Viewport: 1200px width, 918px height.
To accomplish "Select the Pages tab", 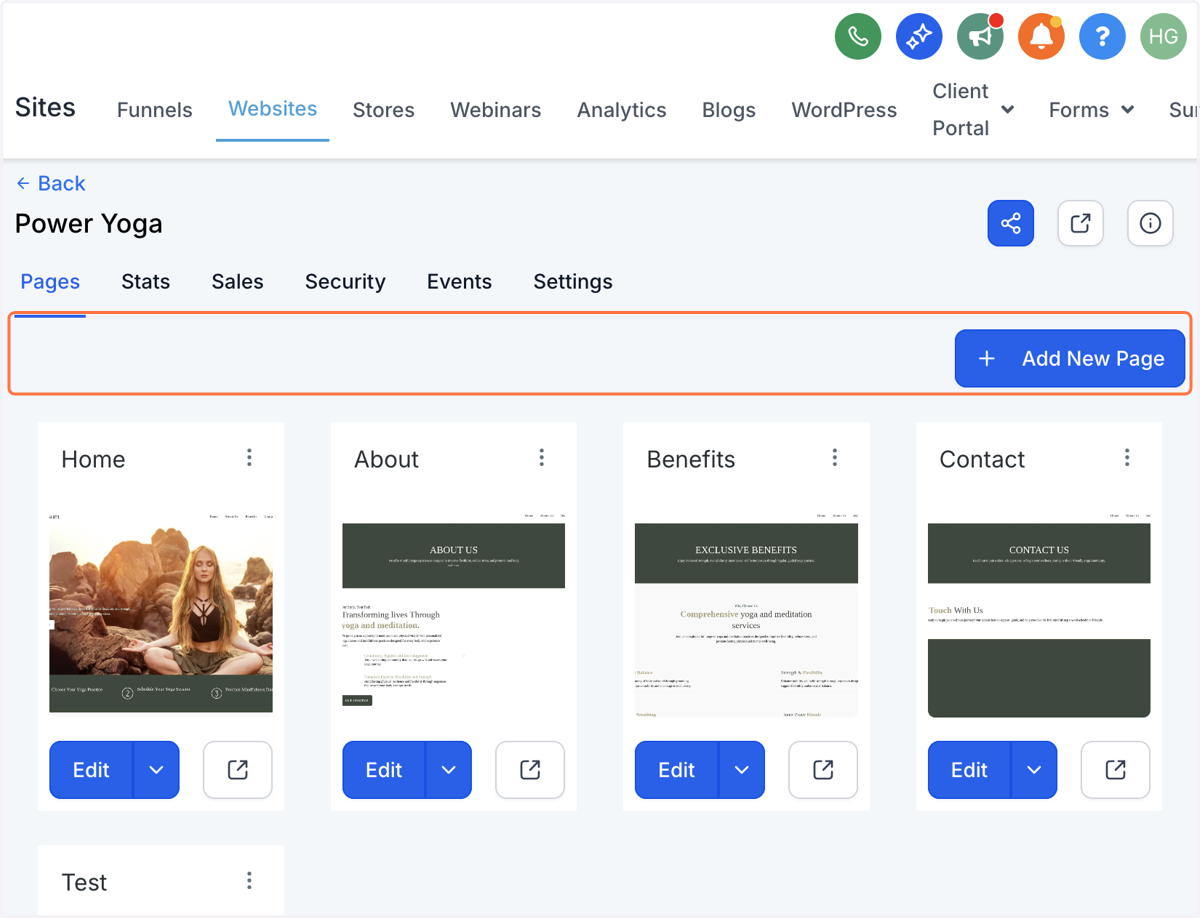I will point(50,282).
